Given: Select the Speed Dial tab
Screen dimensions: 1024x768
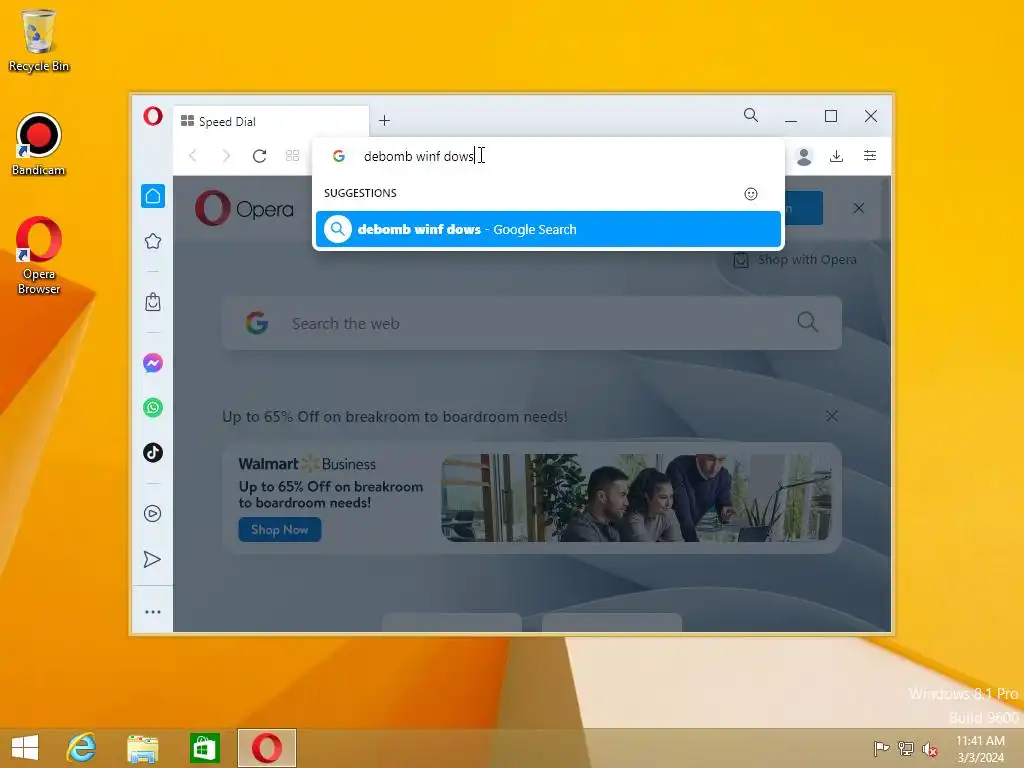Looking at the screenshot, I should click(x=271, y=121).
